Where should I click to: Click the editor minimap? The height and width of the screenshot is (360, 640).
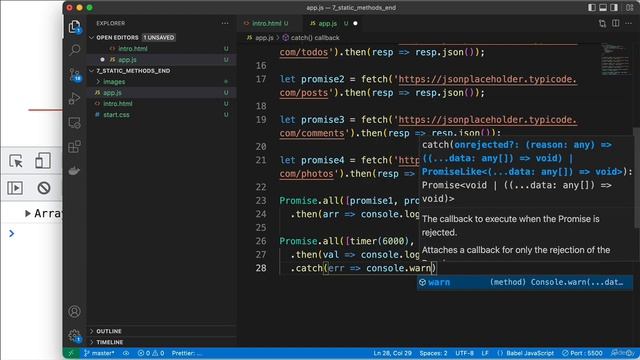(x=615, y=60)
